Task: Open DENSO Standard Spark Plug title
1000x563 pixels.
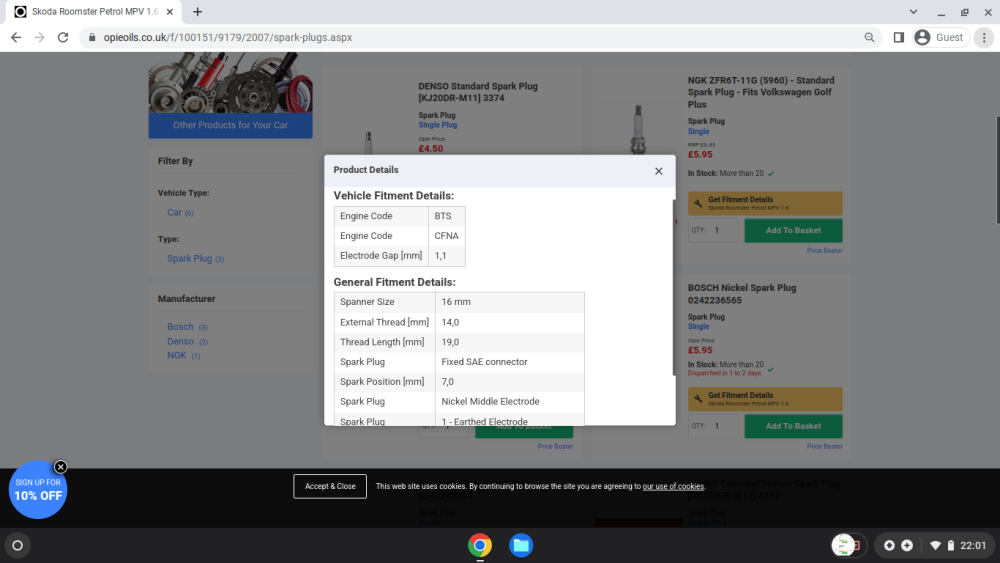Action: (478, 92)
